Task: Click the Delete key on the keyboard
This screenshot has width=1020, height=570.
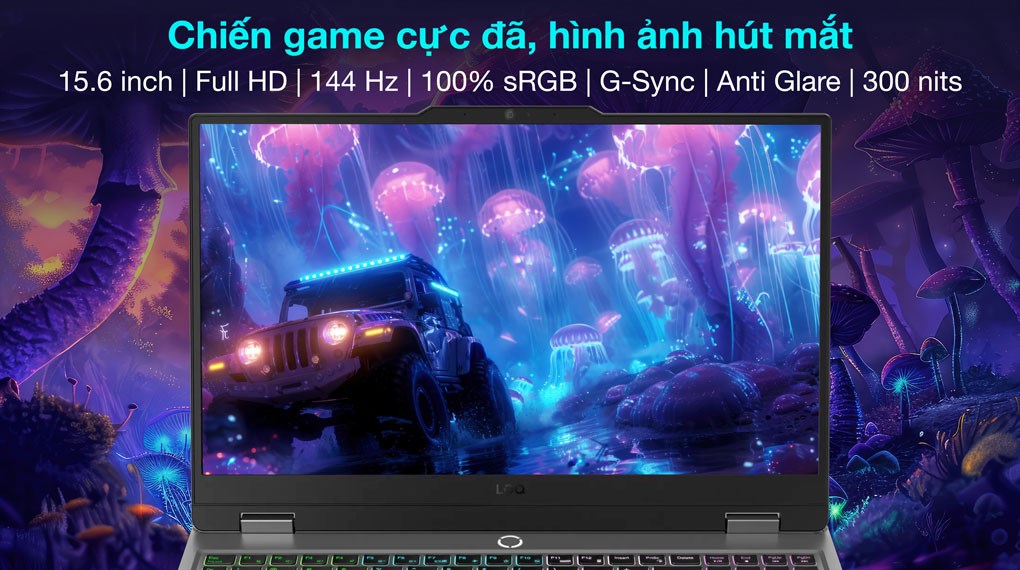Action: click(684, 560)
